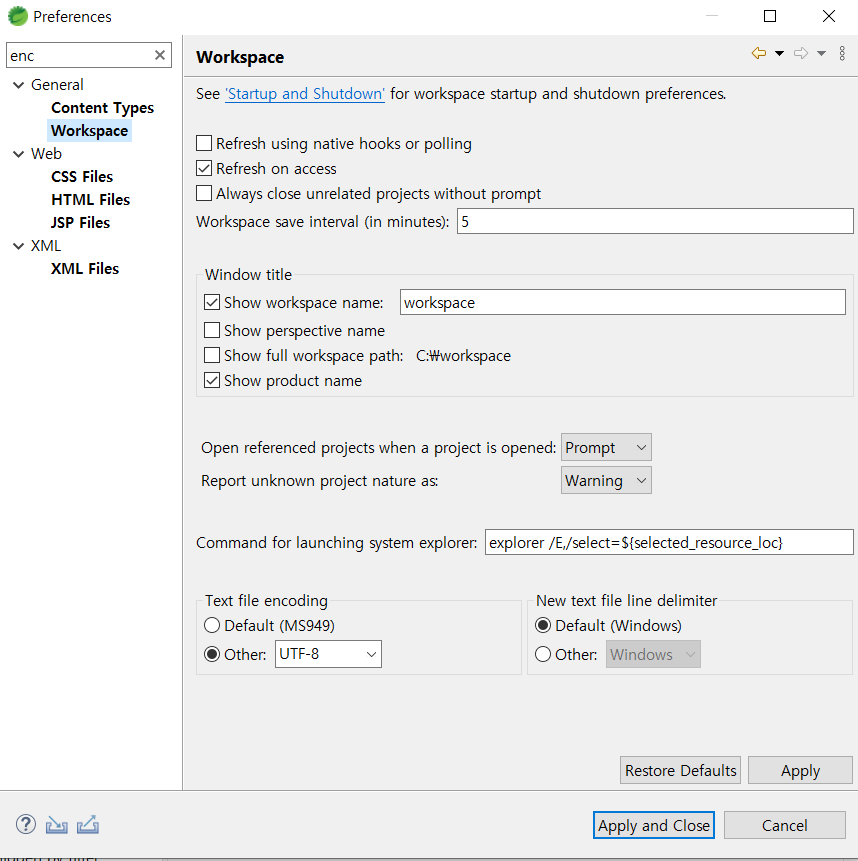Disable the Show workspace name option
Screen dimensions: 858x861
click(212, 302)
